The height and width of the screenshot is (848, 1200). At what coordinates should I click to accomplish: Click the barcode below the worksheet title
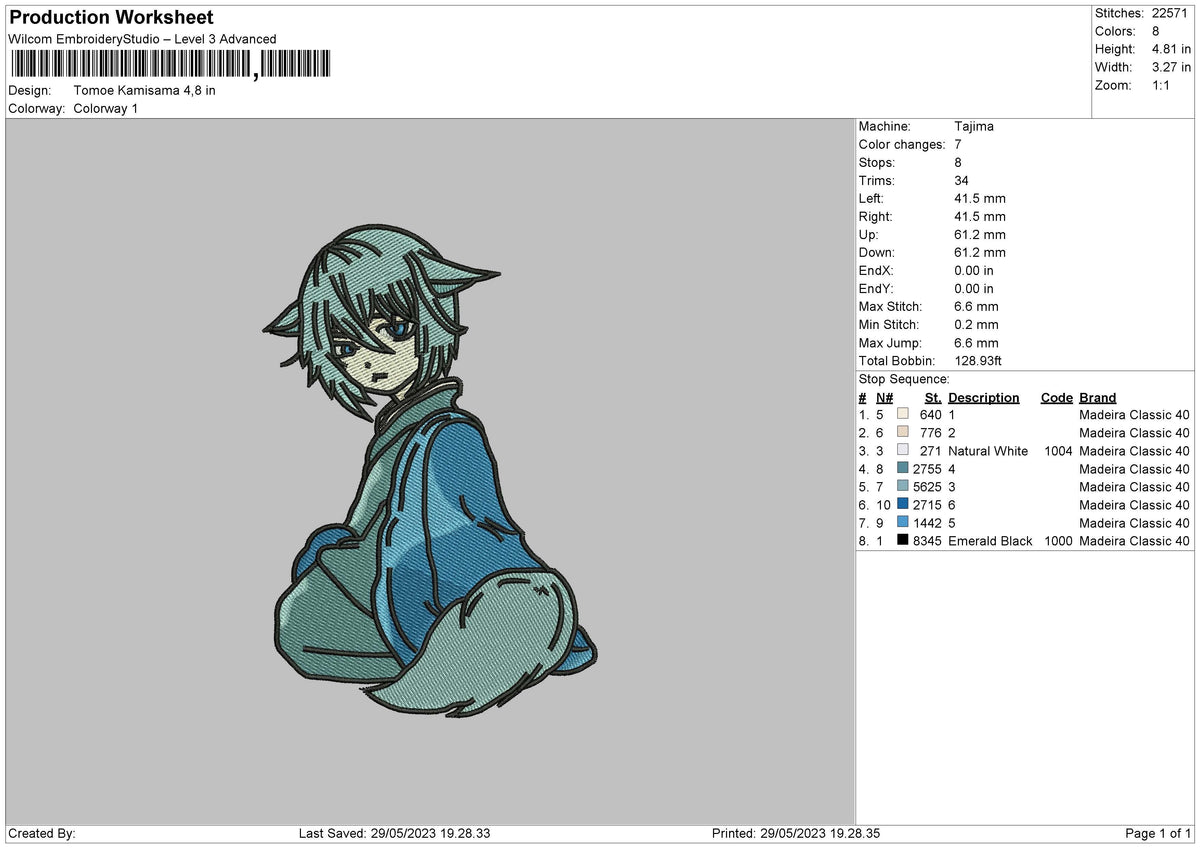tap(169, 65)
